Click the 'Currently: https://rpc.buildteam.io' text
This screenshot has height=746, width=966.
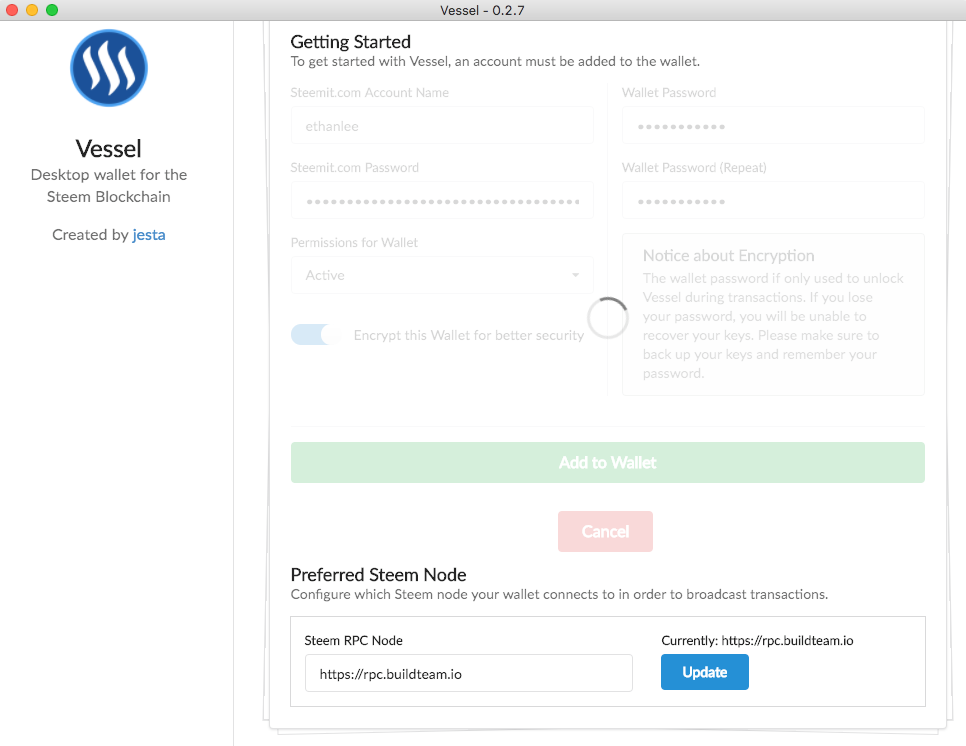[x=757, y=641]
